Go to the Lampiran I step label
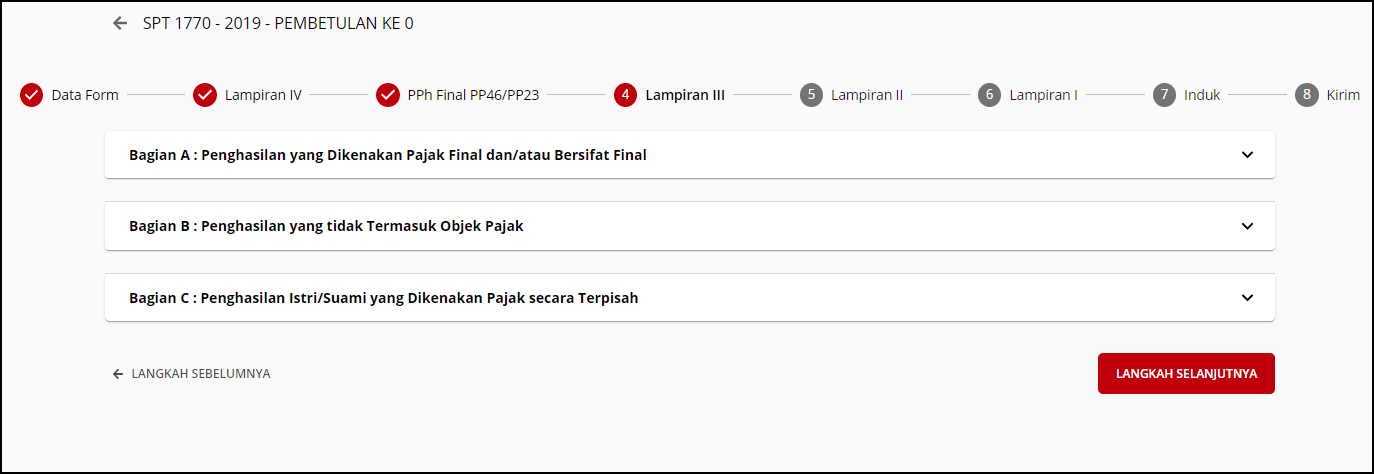This screenshot has height=474, width=1374. coord(1043,96)
